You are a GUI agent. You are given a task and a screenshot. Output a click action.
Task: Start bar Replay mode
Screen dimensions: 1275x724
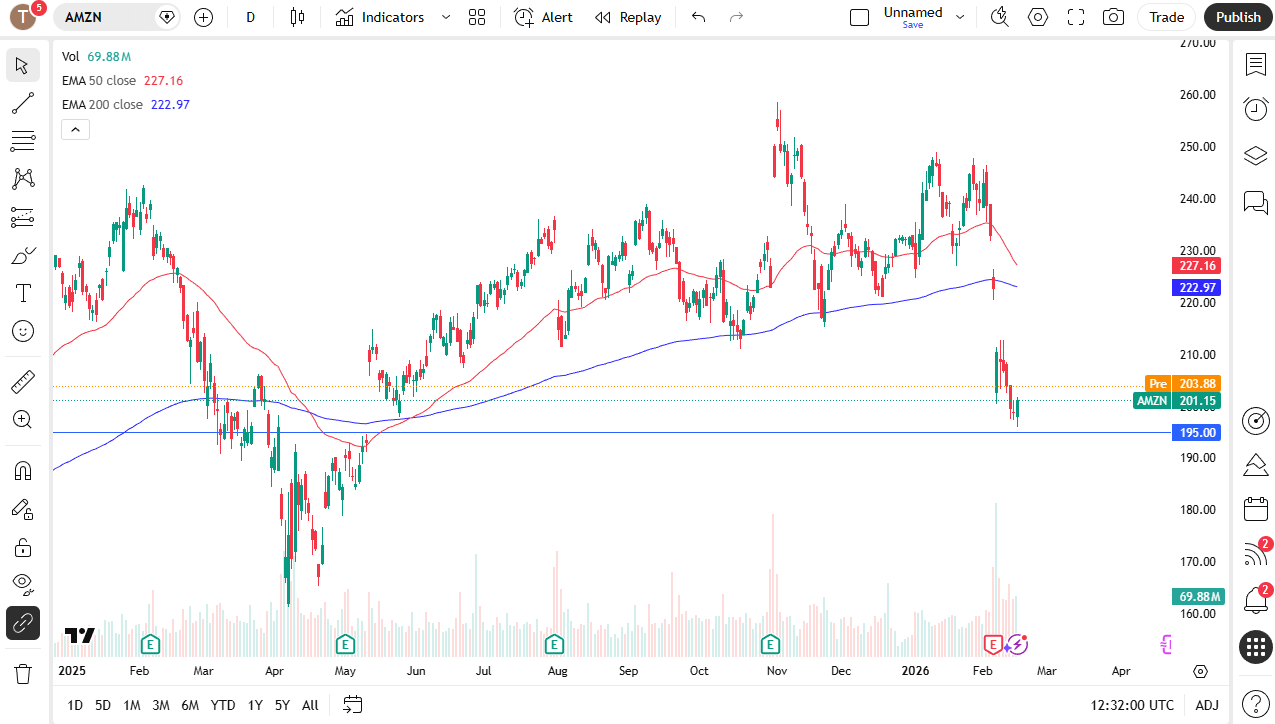pyautogui.click(x=628, y=17)
